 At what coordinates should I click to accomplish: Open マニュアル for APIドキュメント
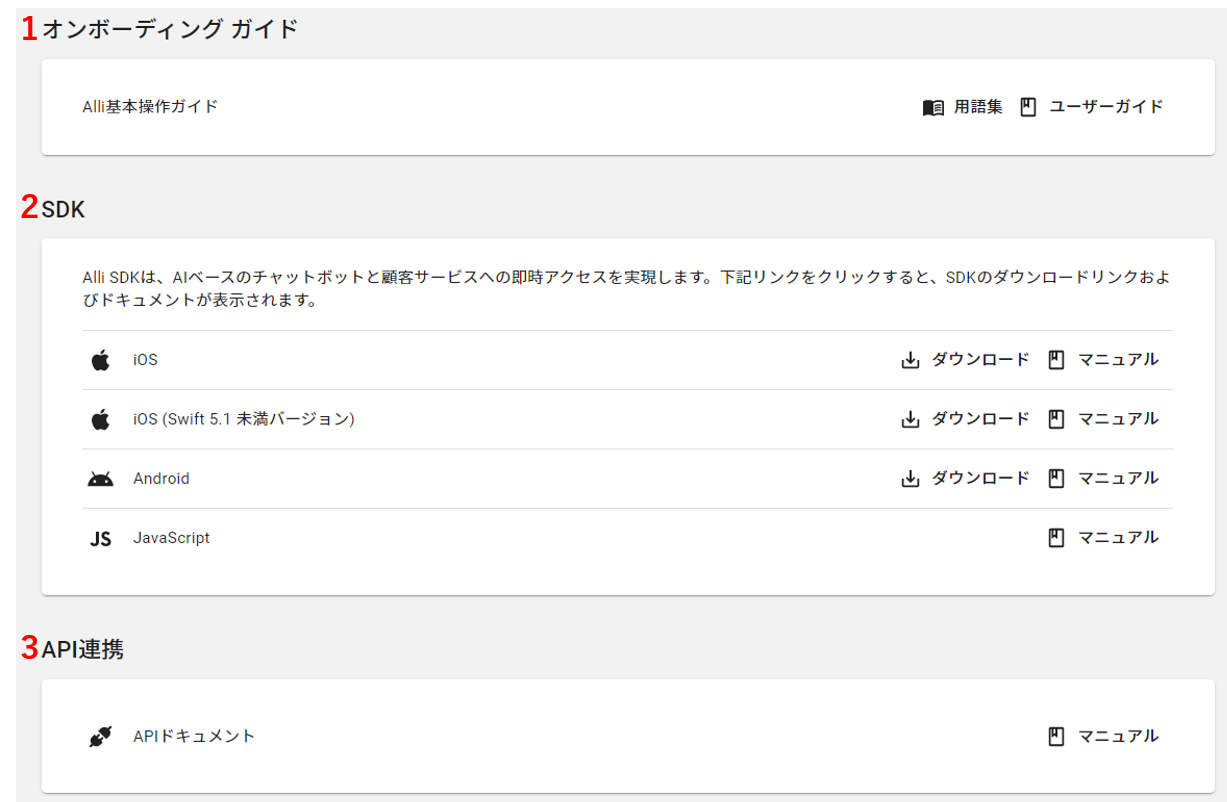pos(1118,736)
